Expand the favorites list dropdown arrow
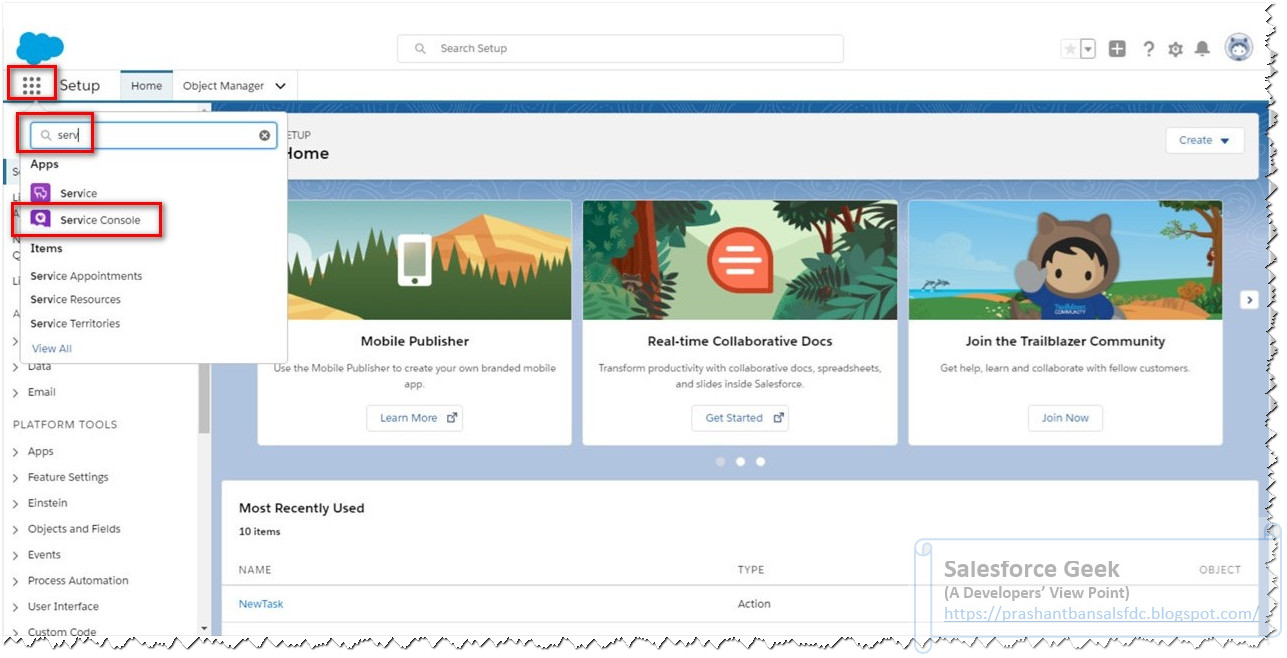 click(1088, 49)
